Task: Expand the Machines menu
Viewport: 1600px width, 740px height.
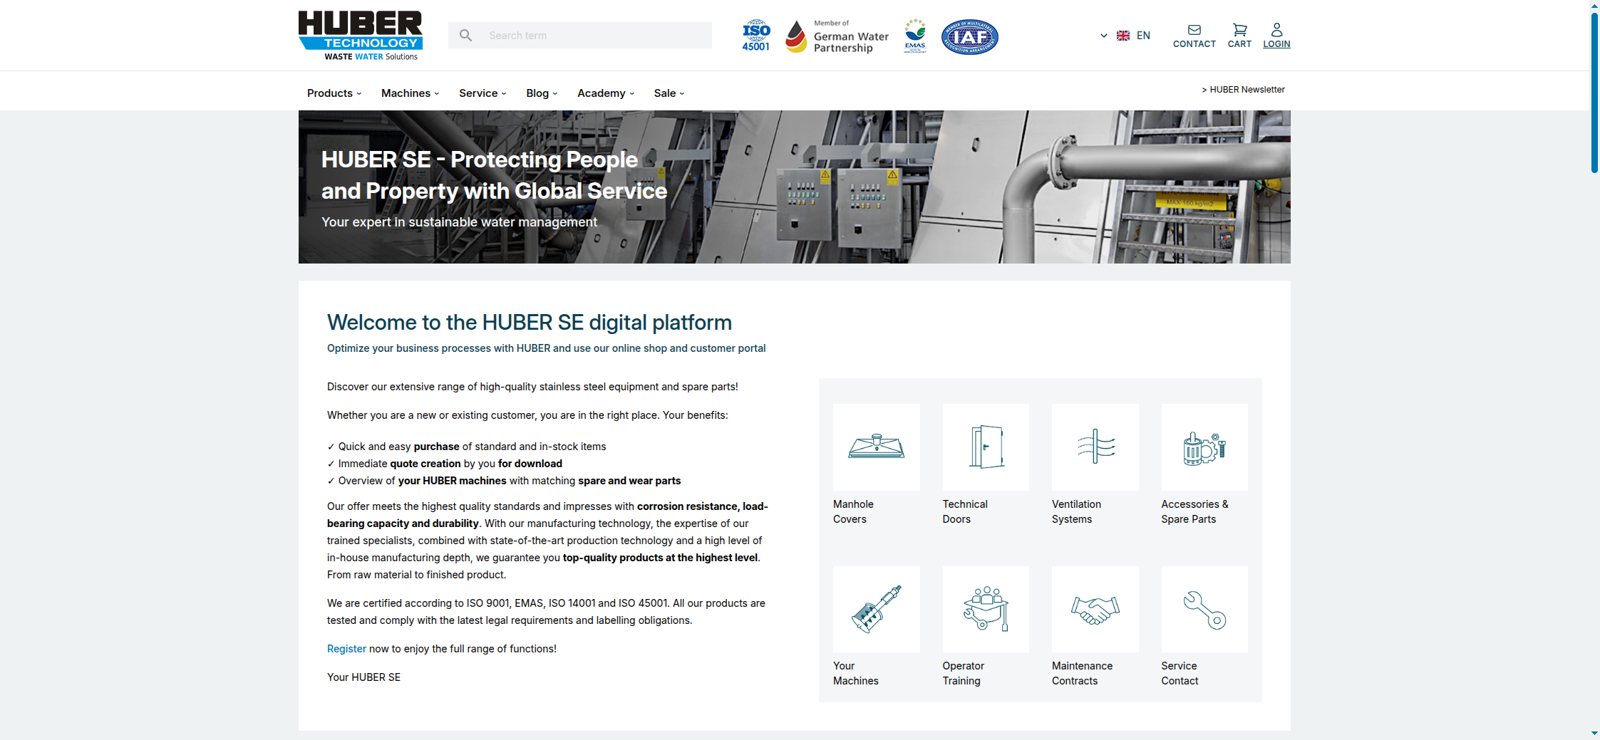Action: tap(410, 93)
